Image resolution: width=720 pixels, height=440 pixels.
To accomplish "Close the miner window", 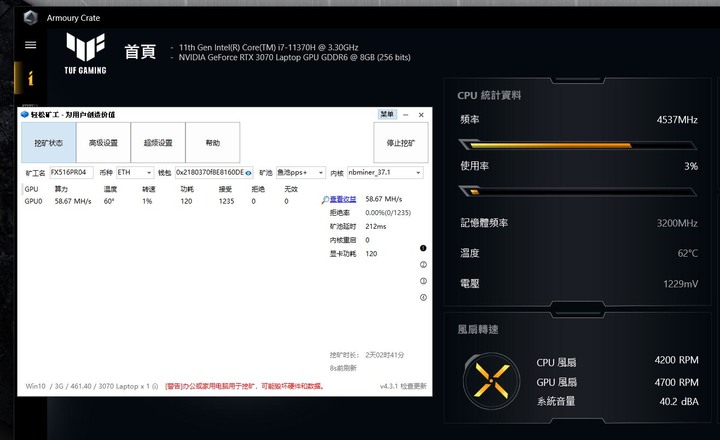I will pos(421,115).
